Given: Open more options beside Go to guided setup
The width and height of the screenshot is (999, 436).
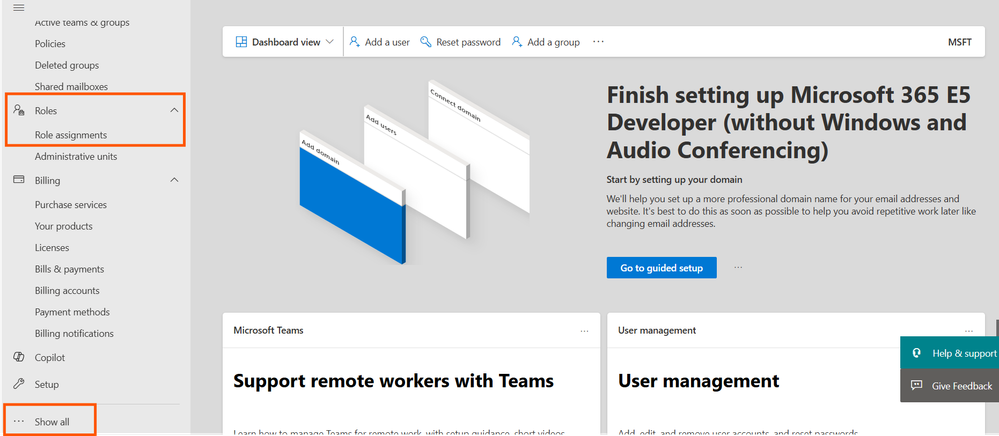Looking at the screenshot, I should pyautogui.click(x=738, y=268).
